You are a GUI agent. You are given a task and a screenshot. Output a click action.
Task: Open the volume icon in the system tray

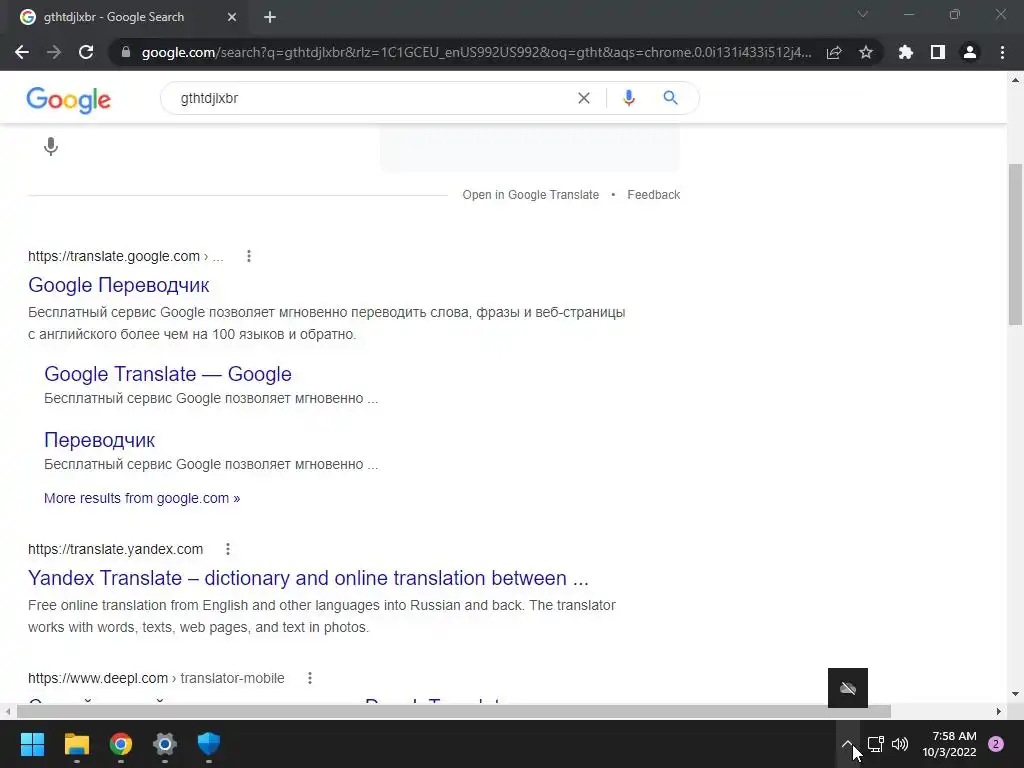tap(900, 744)
